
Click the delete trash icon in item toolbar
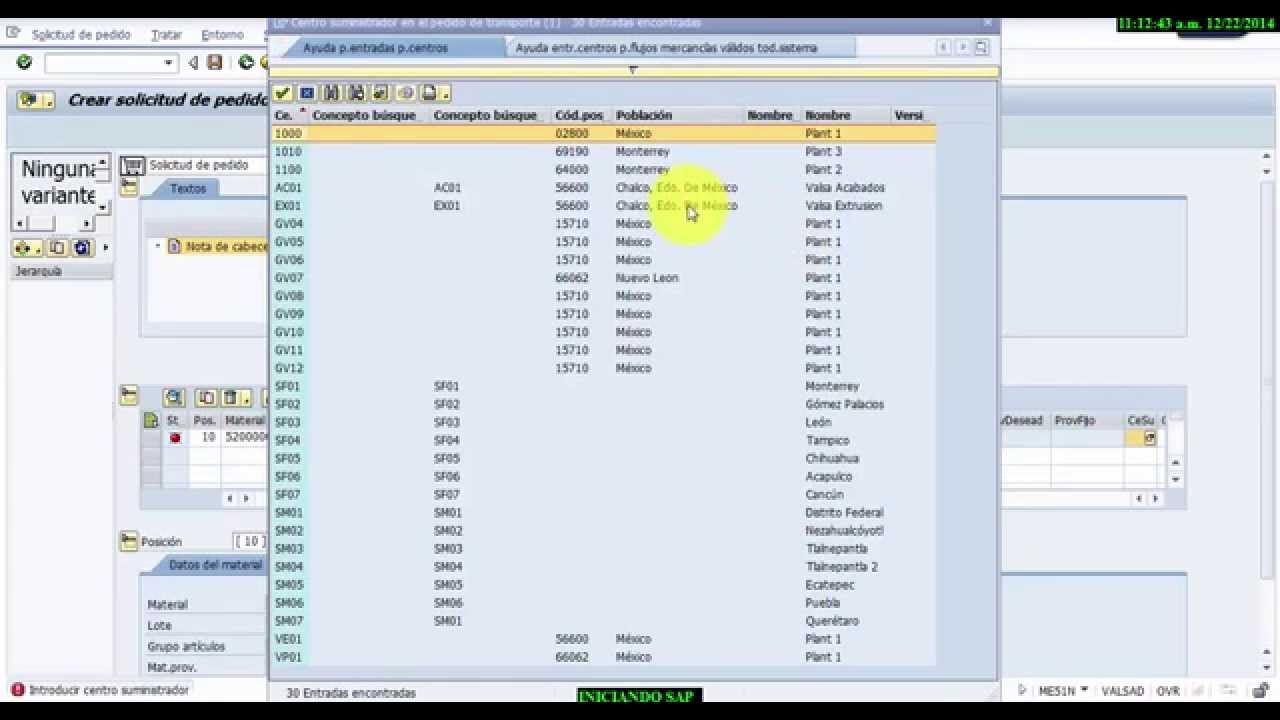coord(229,397)
